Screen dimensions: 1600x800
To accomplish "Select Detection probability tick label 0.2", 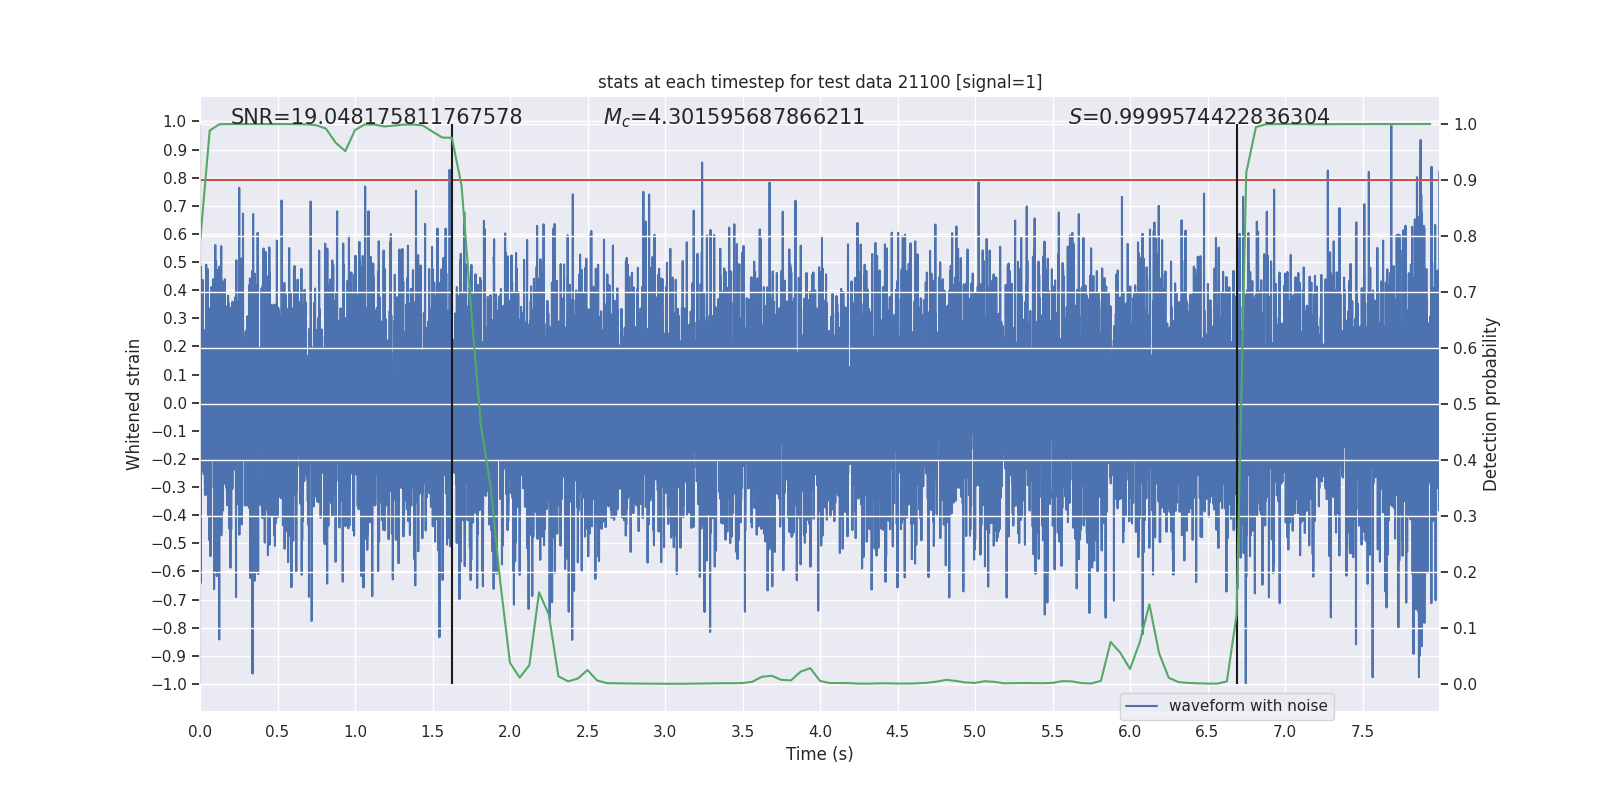I will 1465,573.
